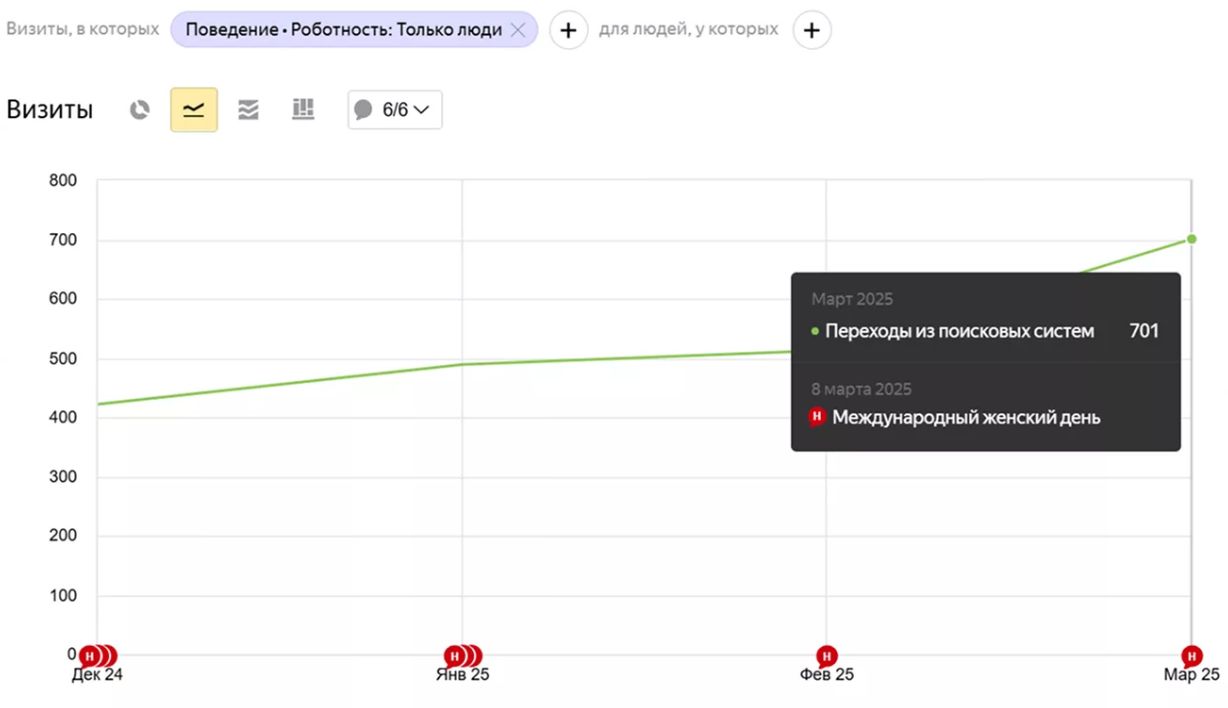Click the 'Янв 25' axis label
Screen dimensions: 1228x708
[x=463, y=676]
